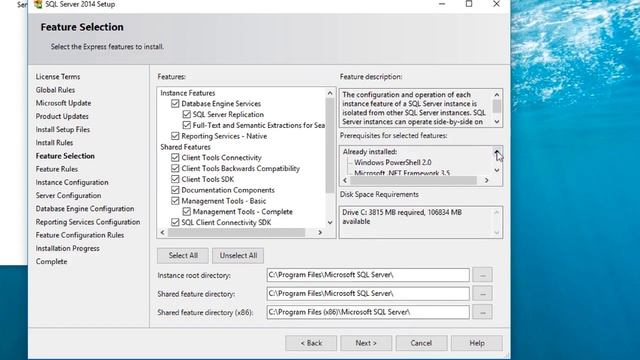The width and height of the screenshot is (640, 360).
Task: Uncheck SQL Server Replication
Action: point(187,114)
